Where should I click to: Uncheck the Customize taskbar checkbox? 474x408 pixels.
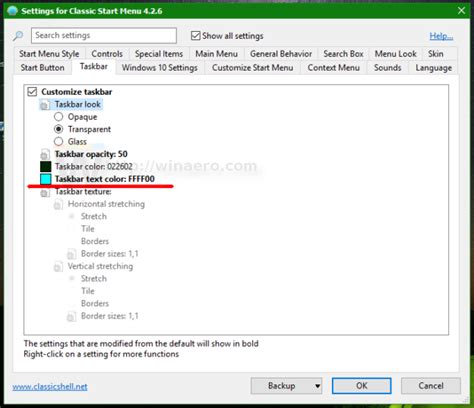pos(32,92)
